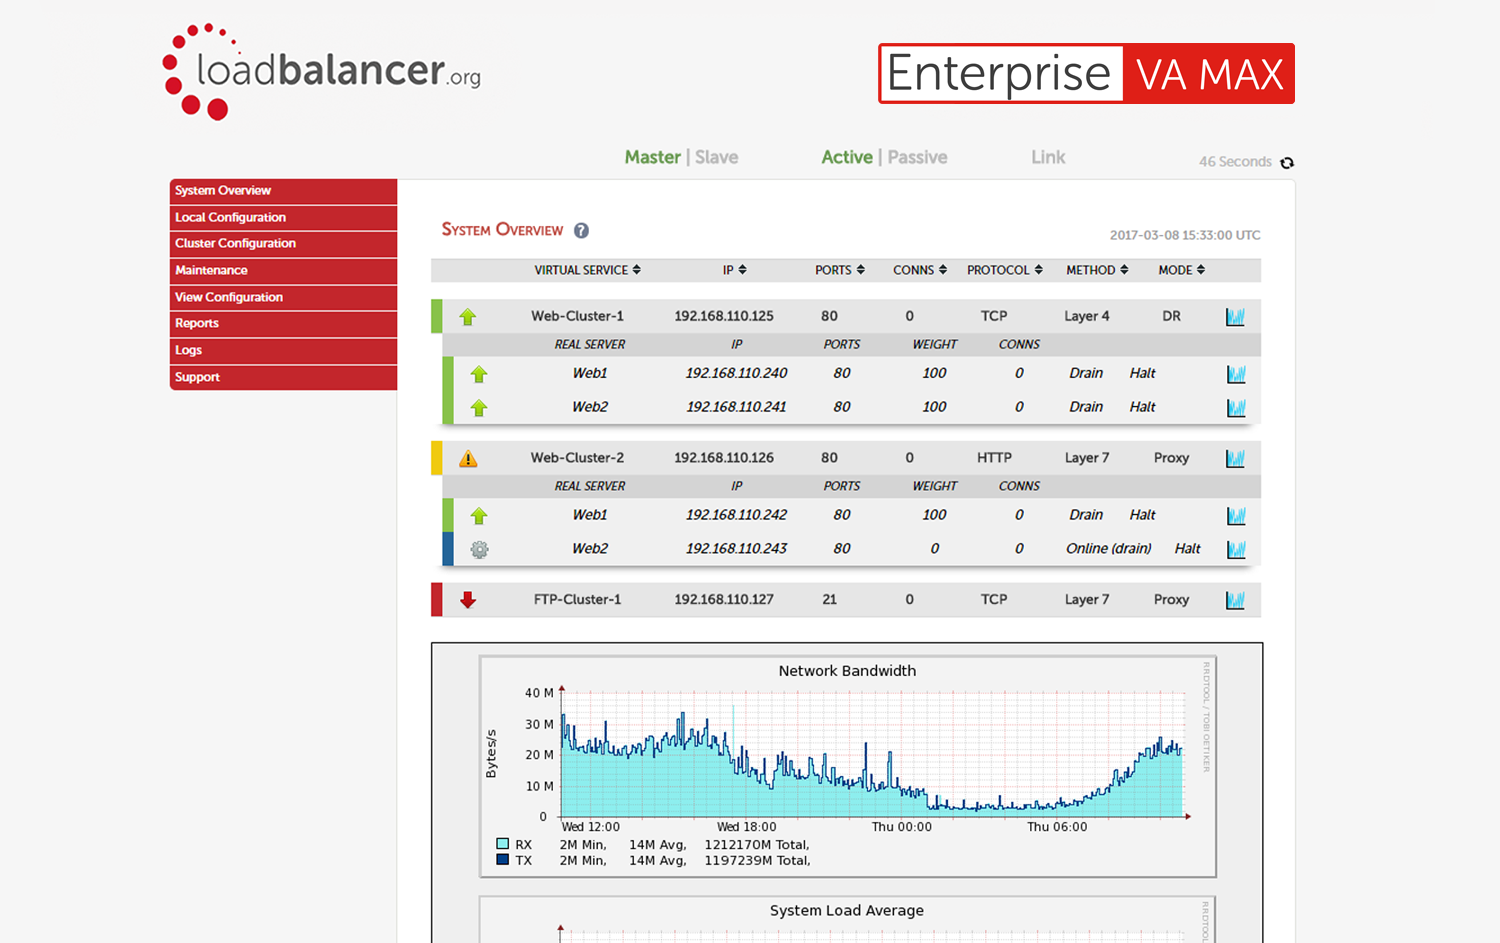Open the System Overview help question mark
This screenshot has height=943, width=1500.
[x=581, y=230]
